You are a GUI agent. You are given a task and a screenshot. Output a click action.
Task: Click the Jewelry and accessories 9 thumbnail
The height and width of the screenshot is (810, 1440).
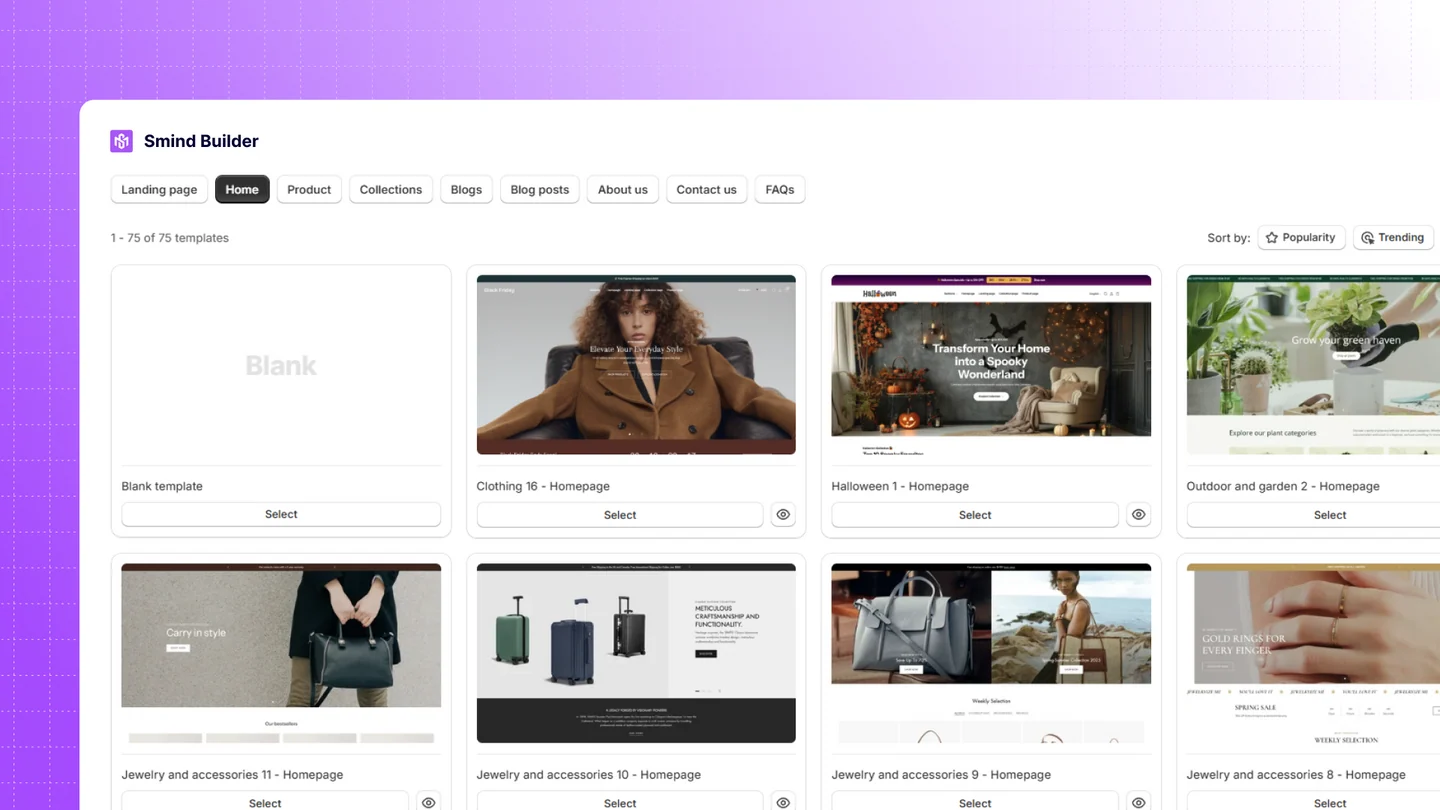pyautogui.click(x=991, y=653)
